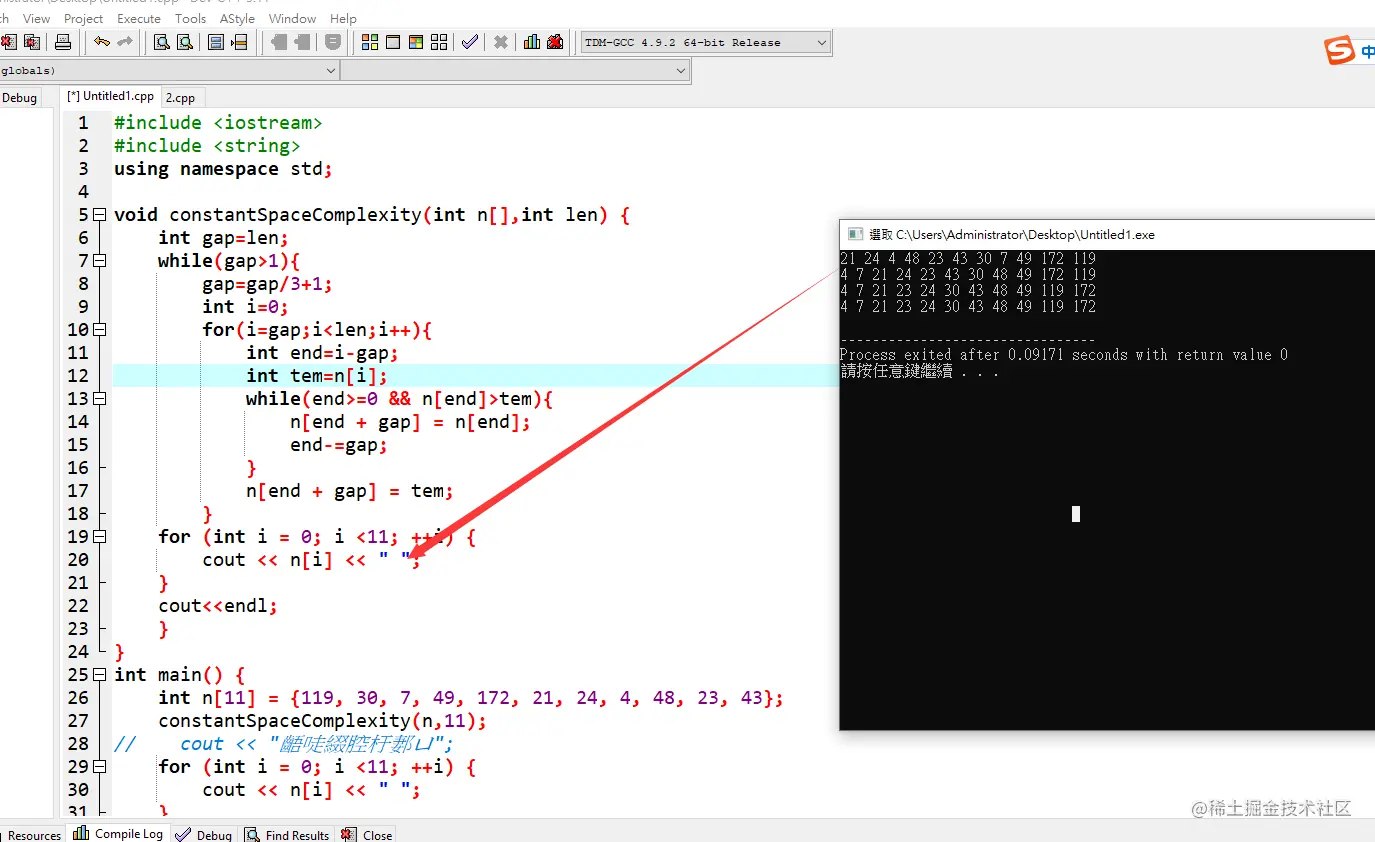The image size is (1375, 842).
Task: Collapse the inner while fold at line 13
Action: tap(99, 399)
